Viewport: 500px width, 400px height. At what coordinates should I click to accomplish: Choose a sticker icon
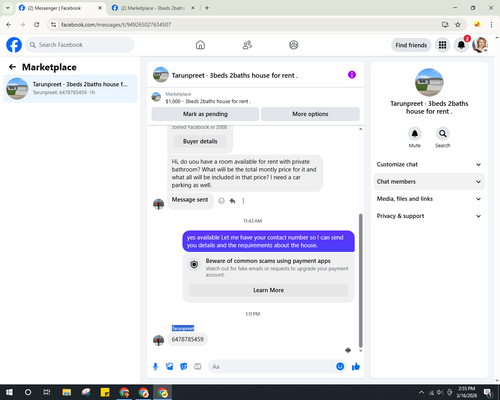tap(184, 367)
